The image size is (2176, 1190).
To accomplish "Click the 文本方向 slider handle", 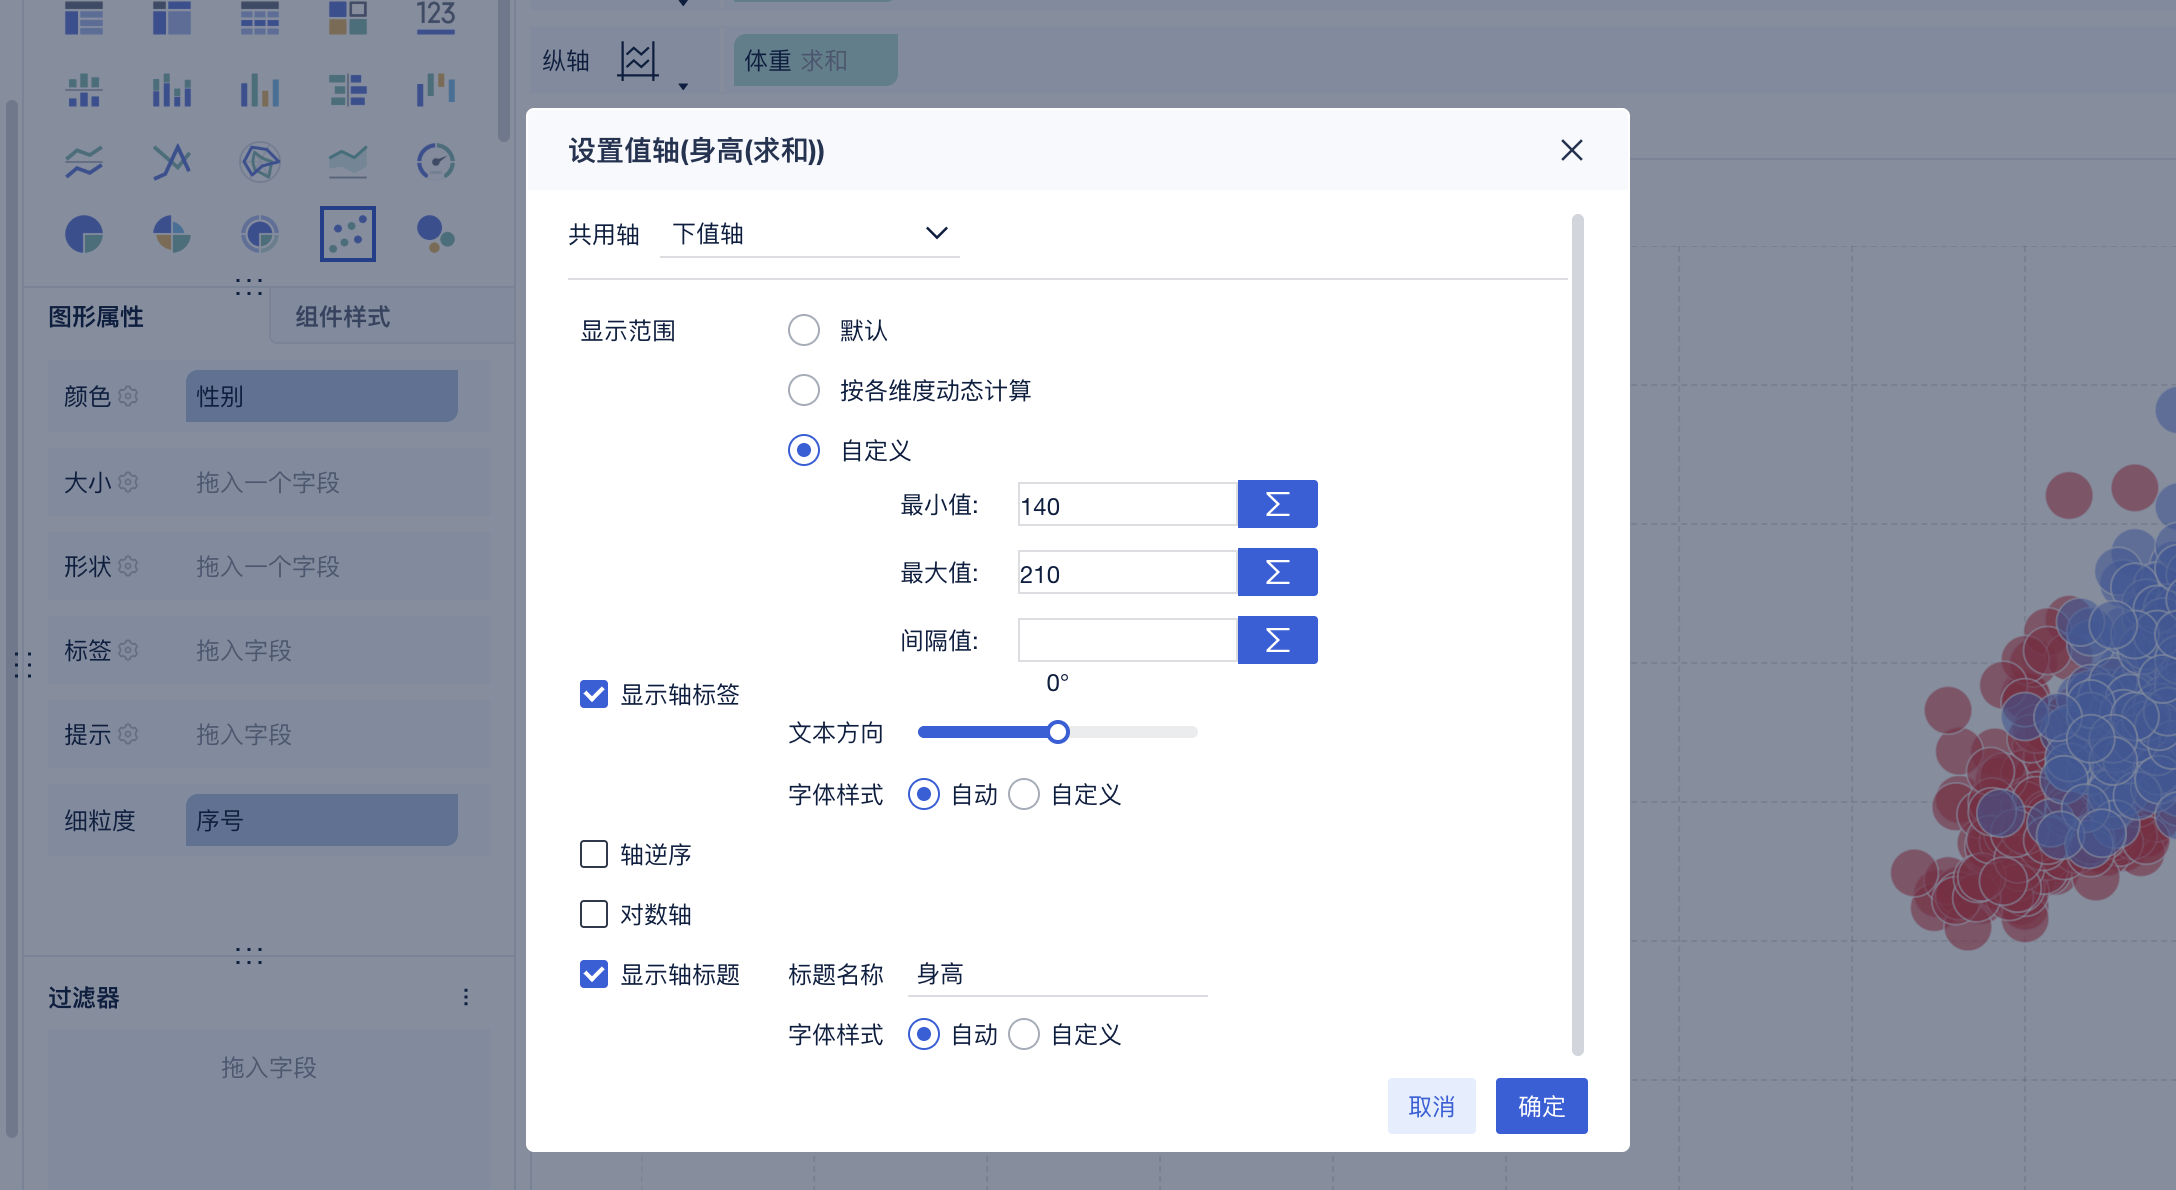I will (1058, 732).
